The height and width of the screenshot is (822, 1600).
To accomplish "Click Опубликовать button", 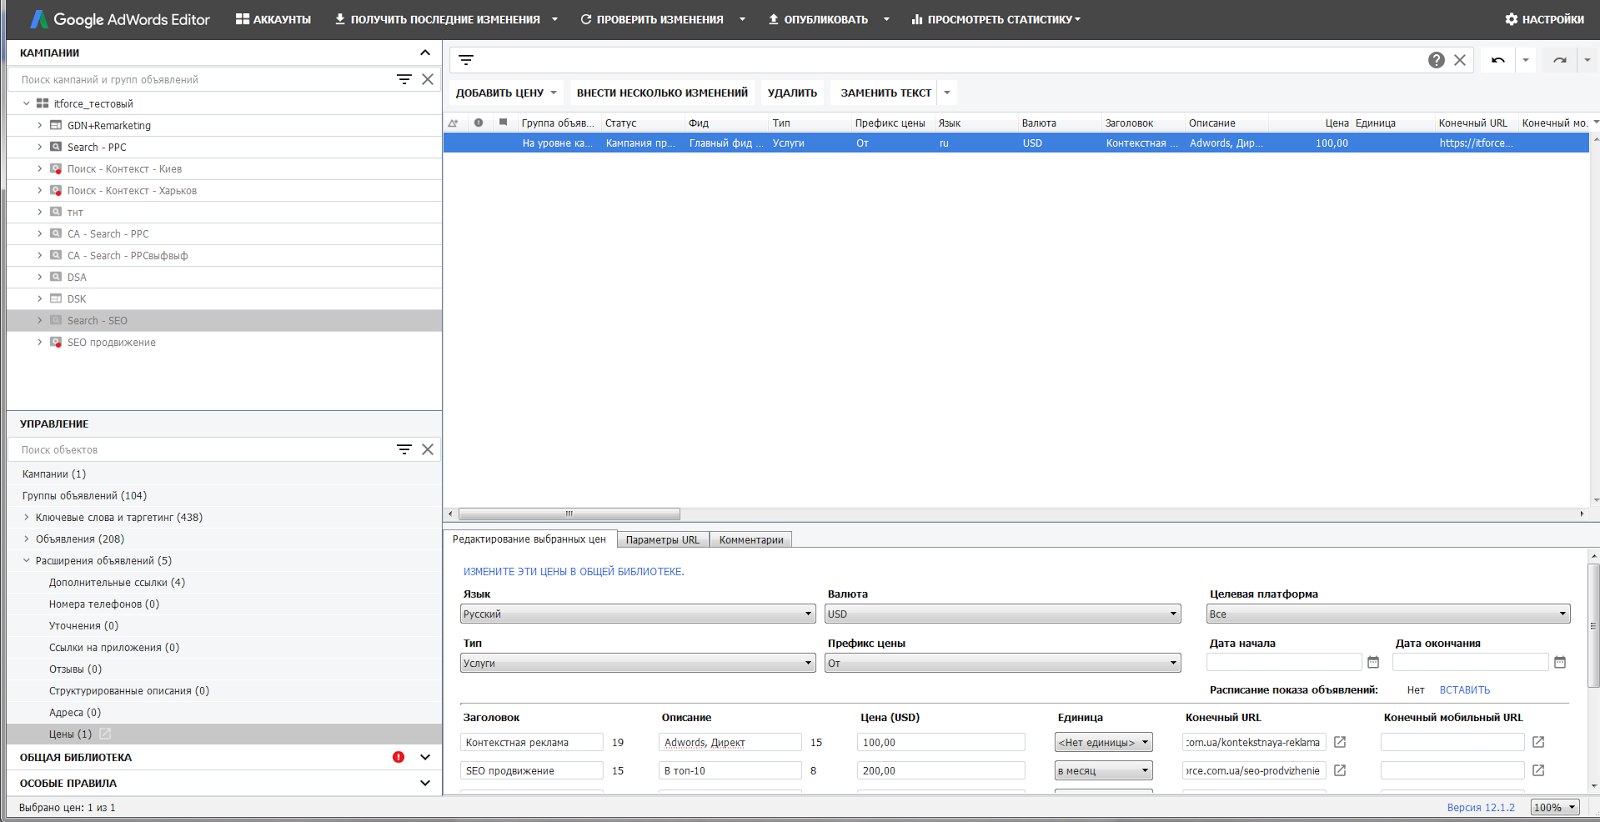I will 818,19.
